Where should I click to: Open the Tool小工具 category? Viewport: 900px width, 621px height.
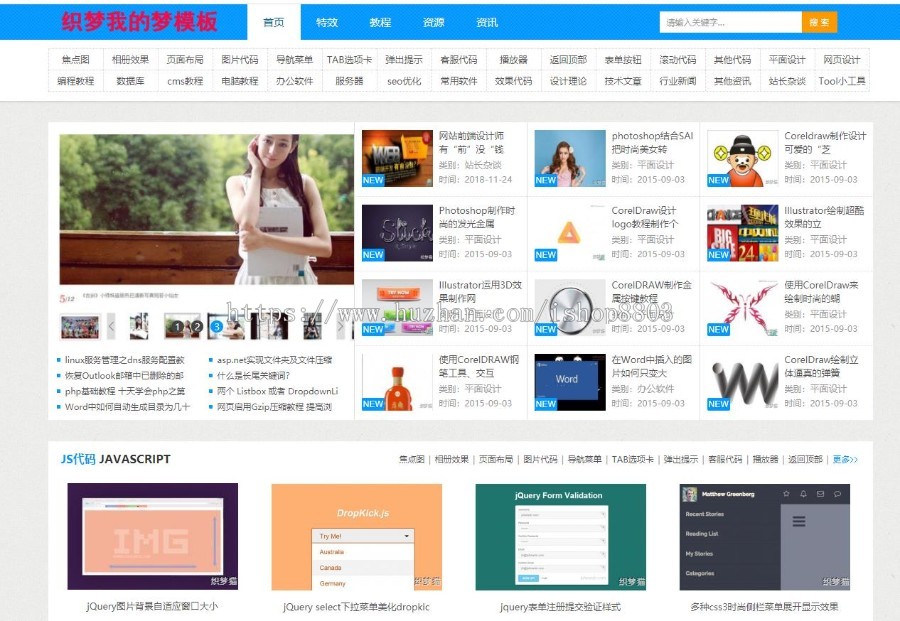click(x=842, y=81)
